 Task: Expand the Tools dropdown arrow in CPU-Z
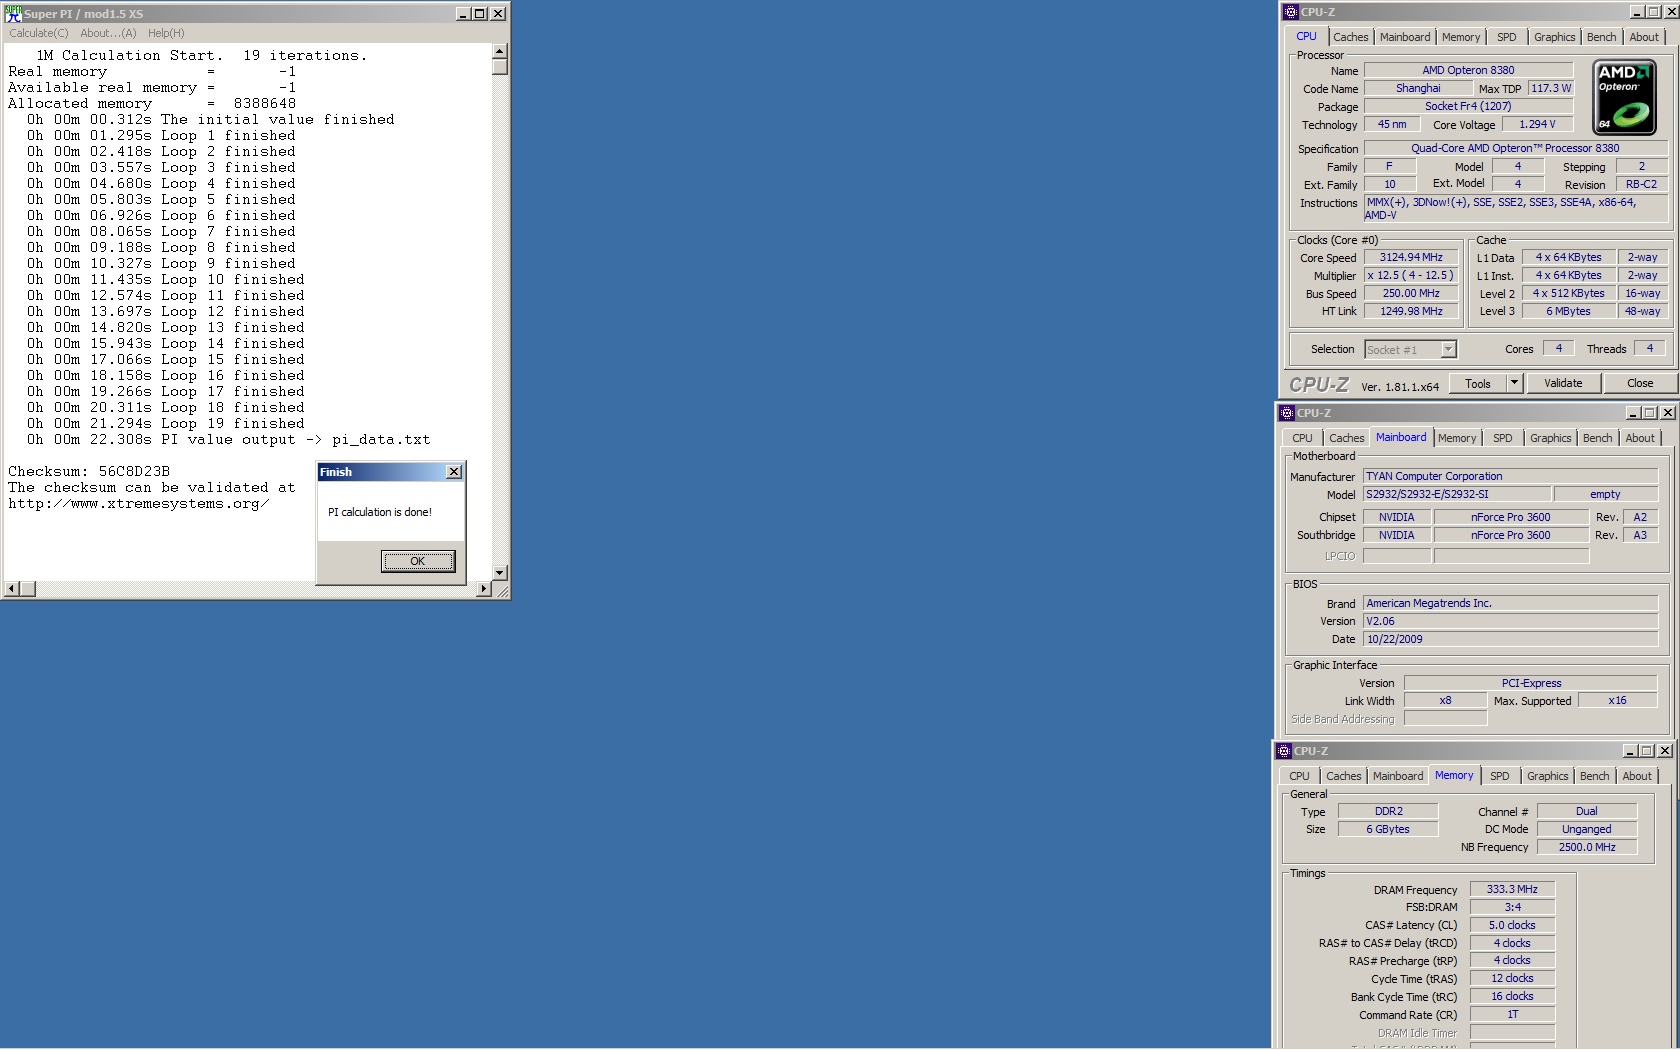point(1514,384)
